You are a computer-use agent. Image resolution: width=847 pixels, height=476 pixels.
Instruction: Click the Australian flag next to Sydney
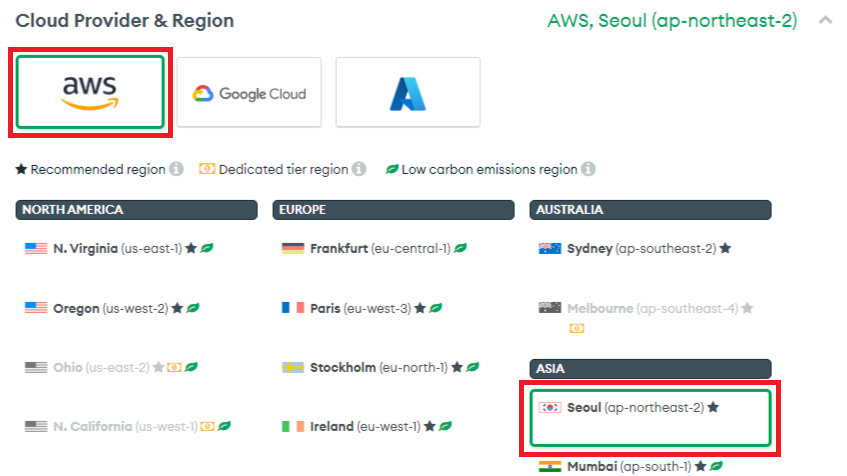550,249
